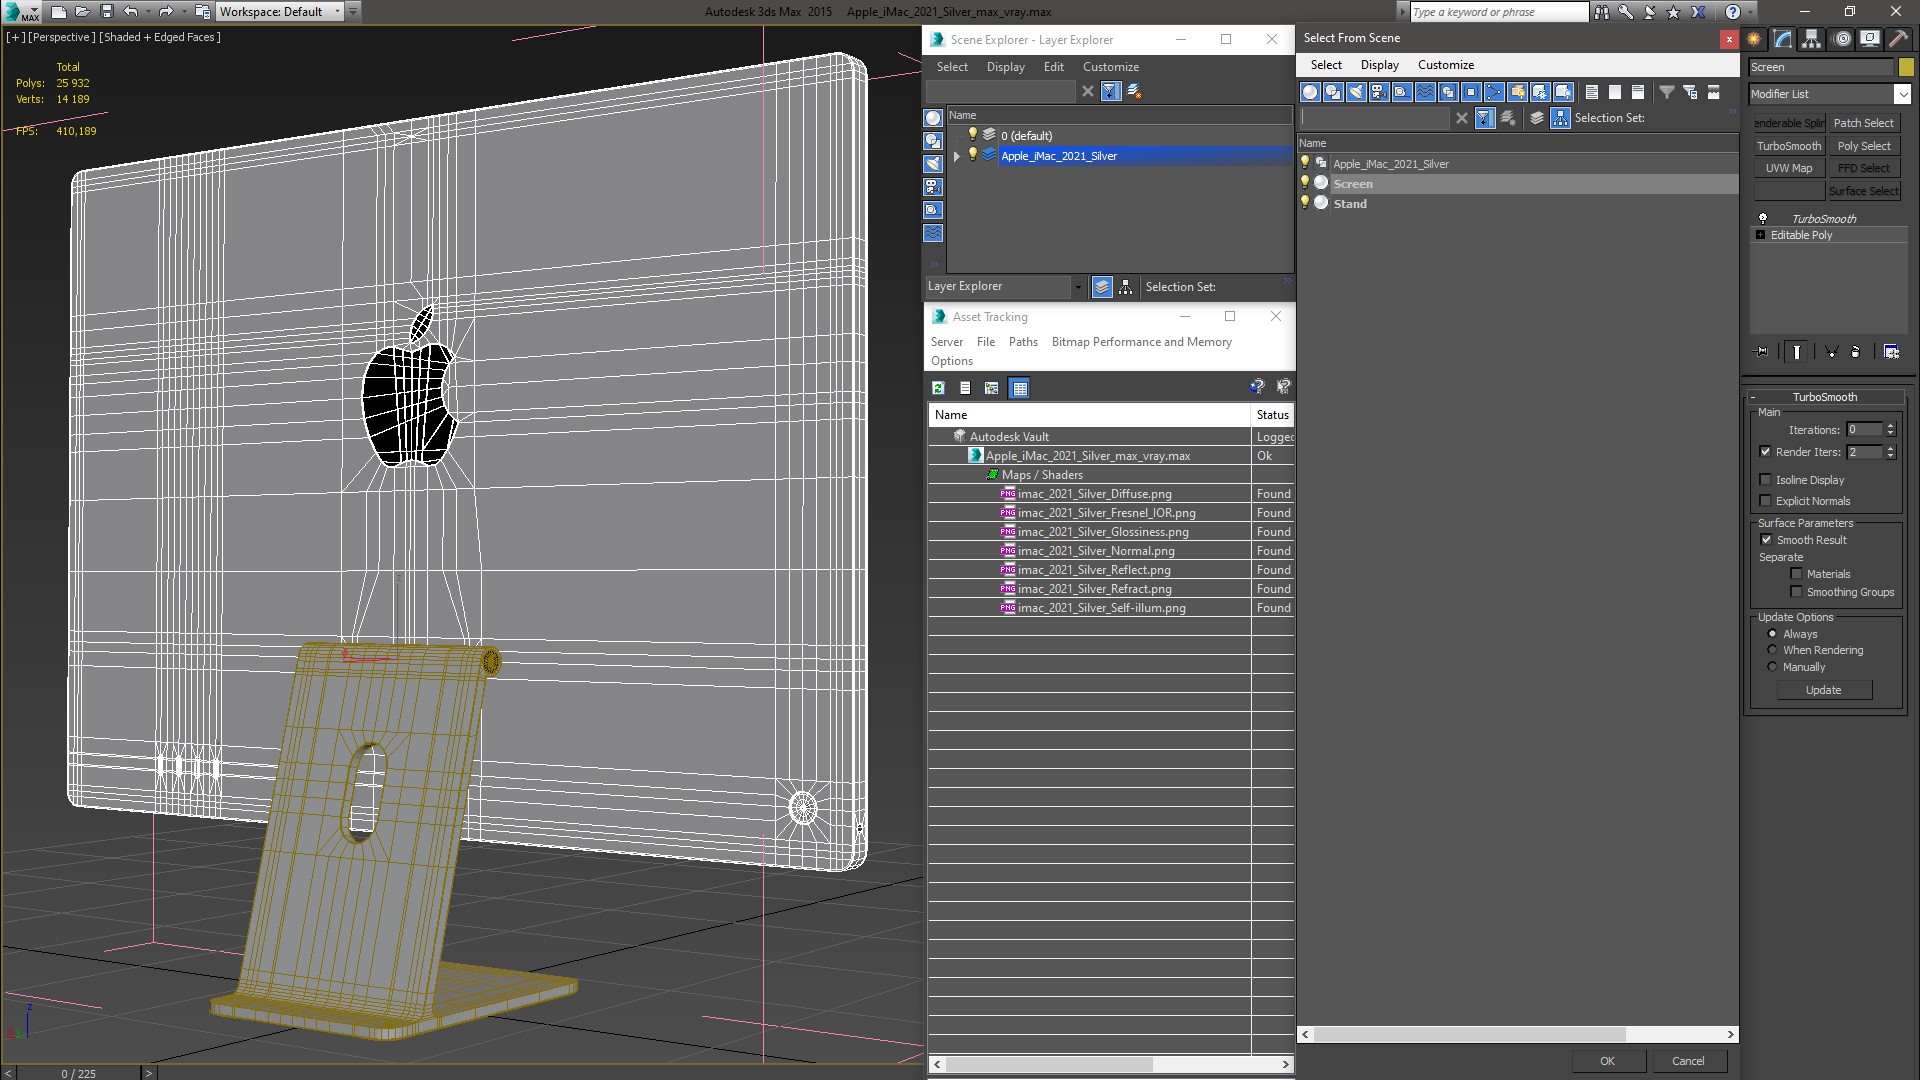
Task: Open the Create command panel tab
Action: tap(1754, 39)
